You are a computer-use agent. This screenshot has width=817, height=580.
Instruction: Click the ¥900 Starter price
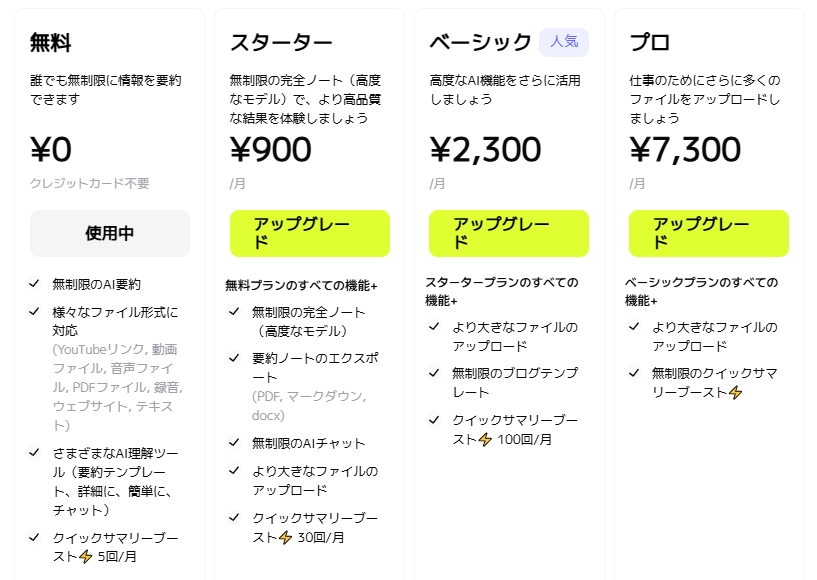[x=271, y=149]
